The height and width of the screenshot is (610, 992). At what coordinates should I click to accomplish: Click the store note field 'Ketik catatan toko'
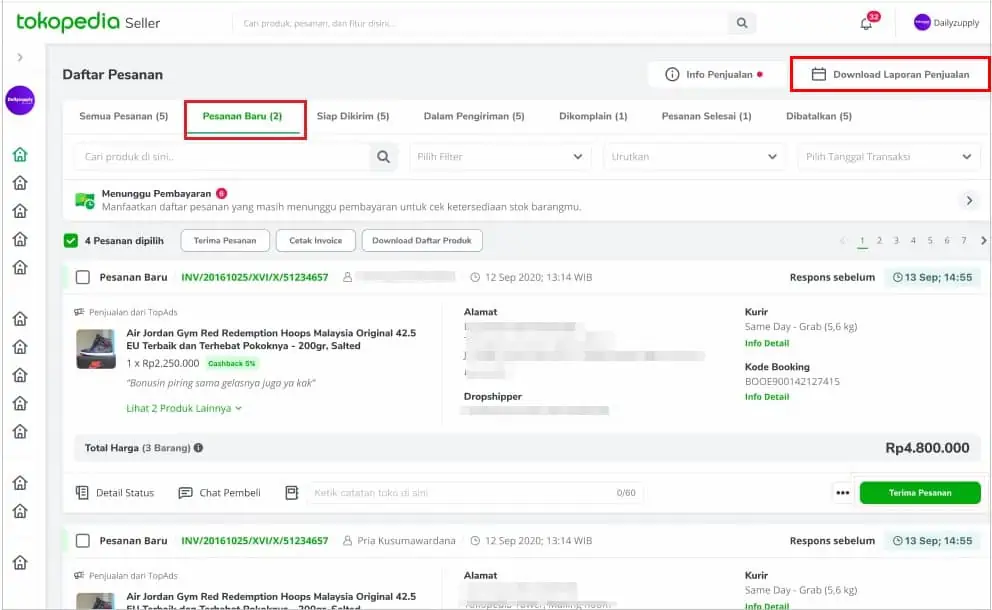point(474,493)
